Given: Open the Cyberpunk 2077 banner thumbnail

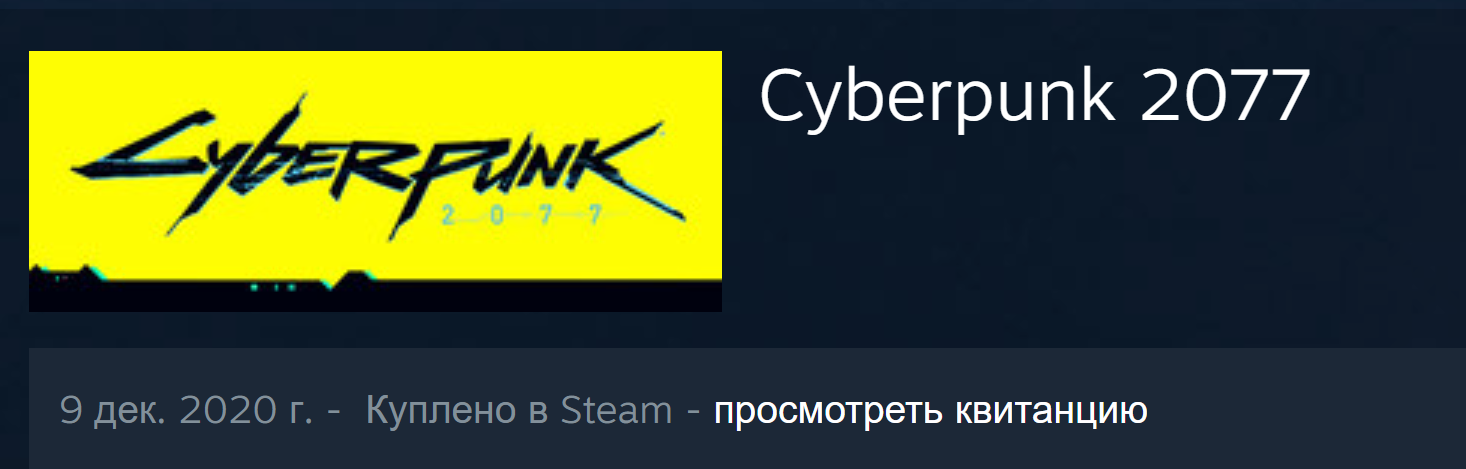Looking at the screenshot, I should [375, 181].
